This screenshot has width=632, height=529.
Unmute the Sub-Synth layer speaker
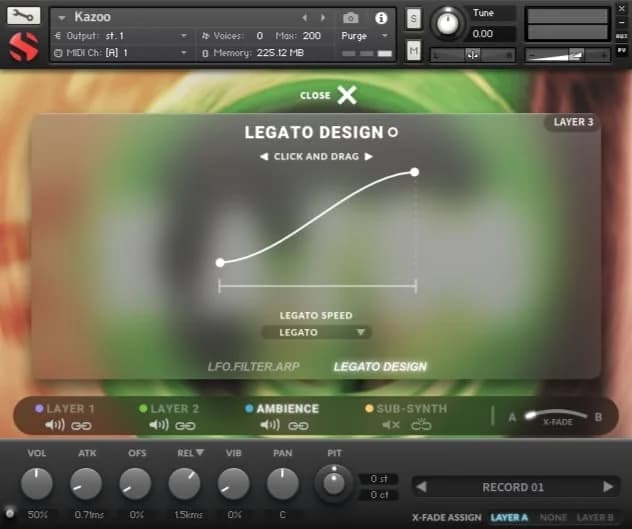click(x=391, y=425)
